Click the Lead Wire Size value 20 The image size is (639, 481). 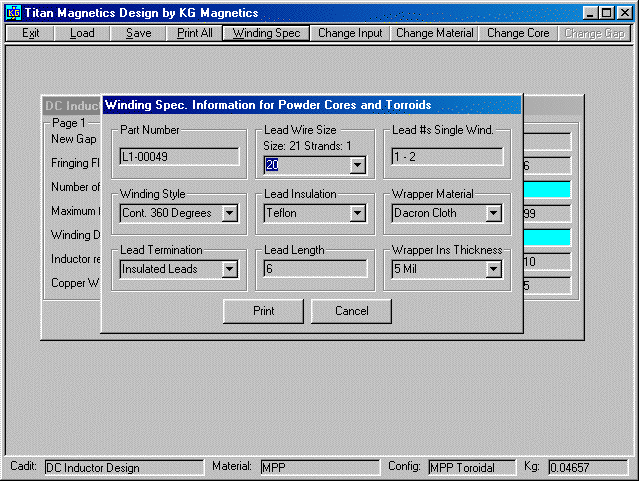(272, 165)
